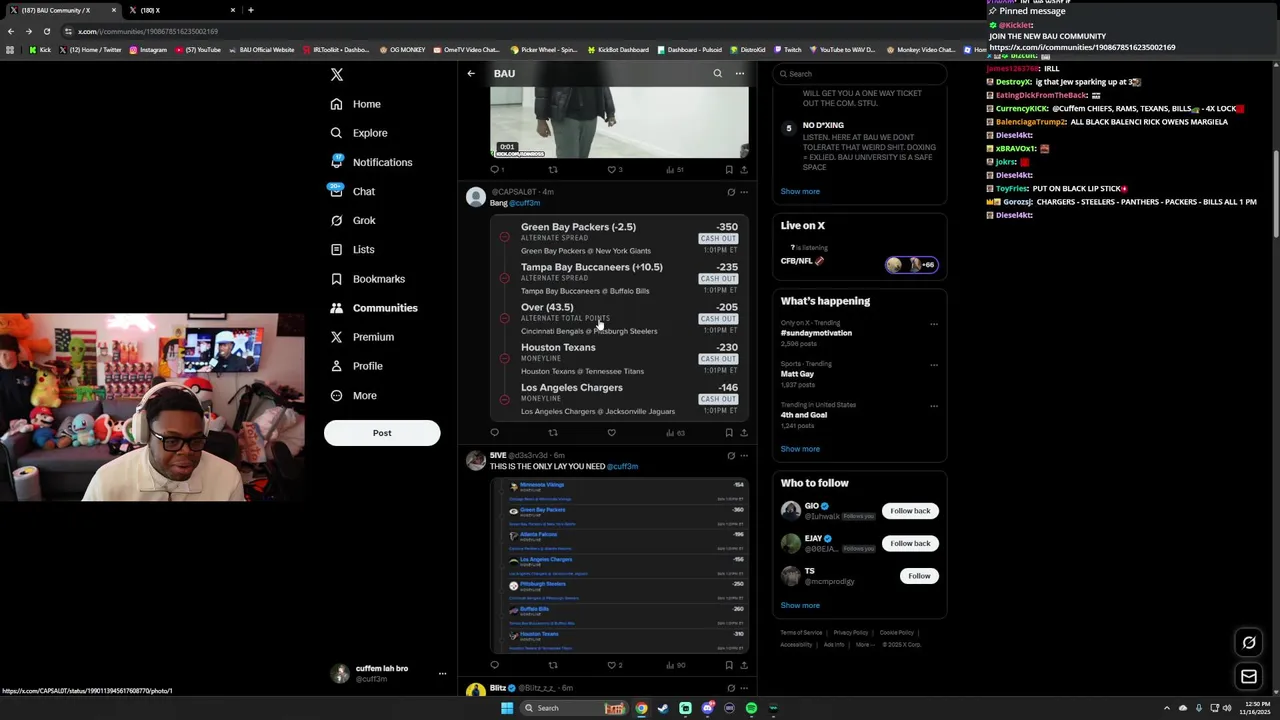This screenshot has width=1280, height=720.
Task: Open the floating Grok button
Action: pyautogui.click(x=1249, y=643)
